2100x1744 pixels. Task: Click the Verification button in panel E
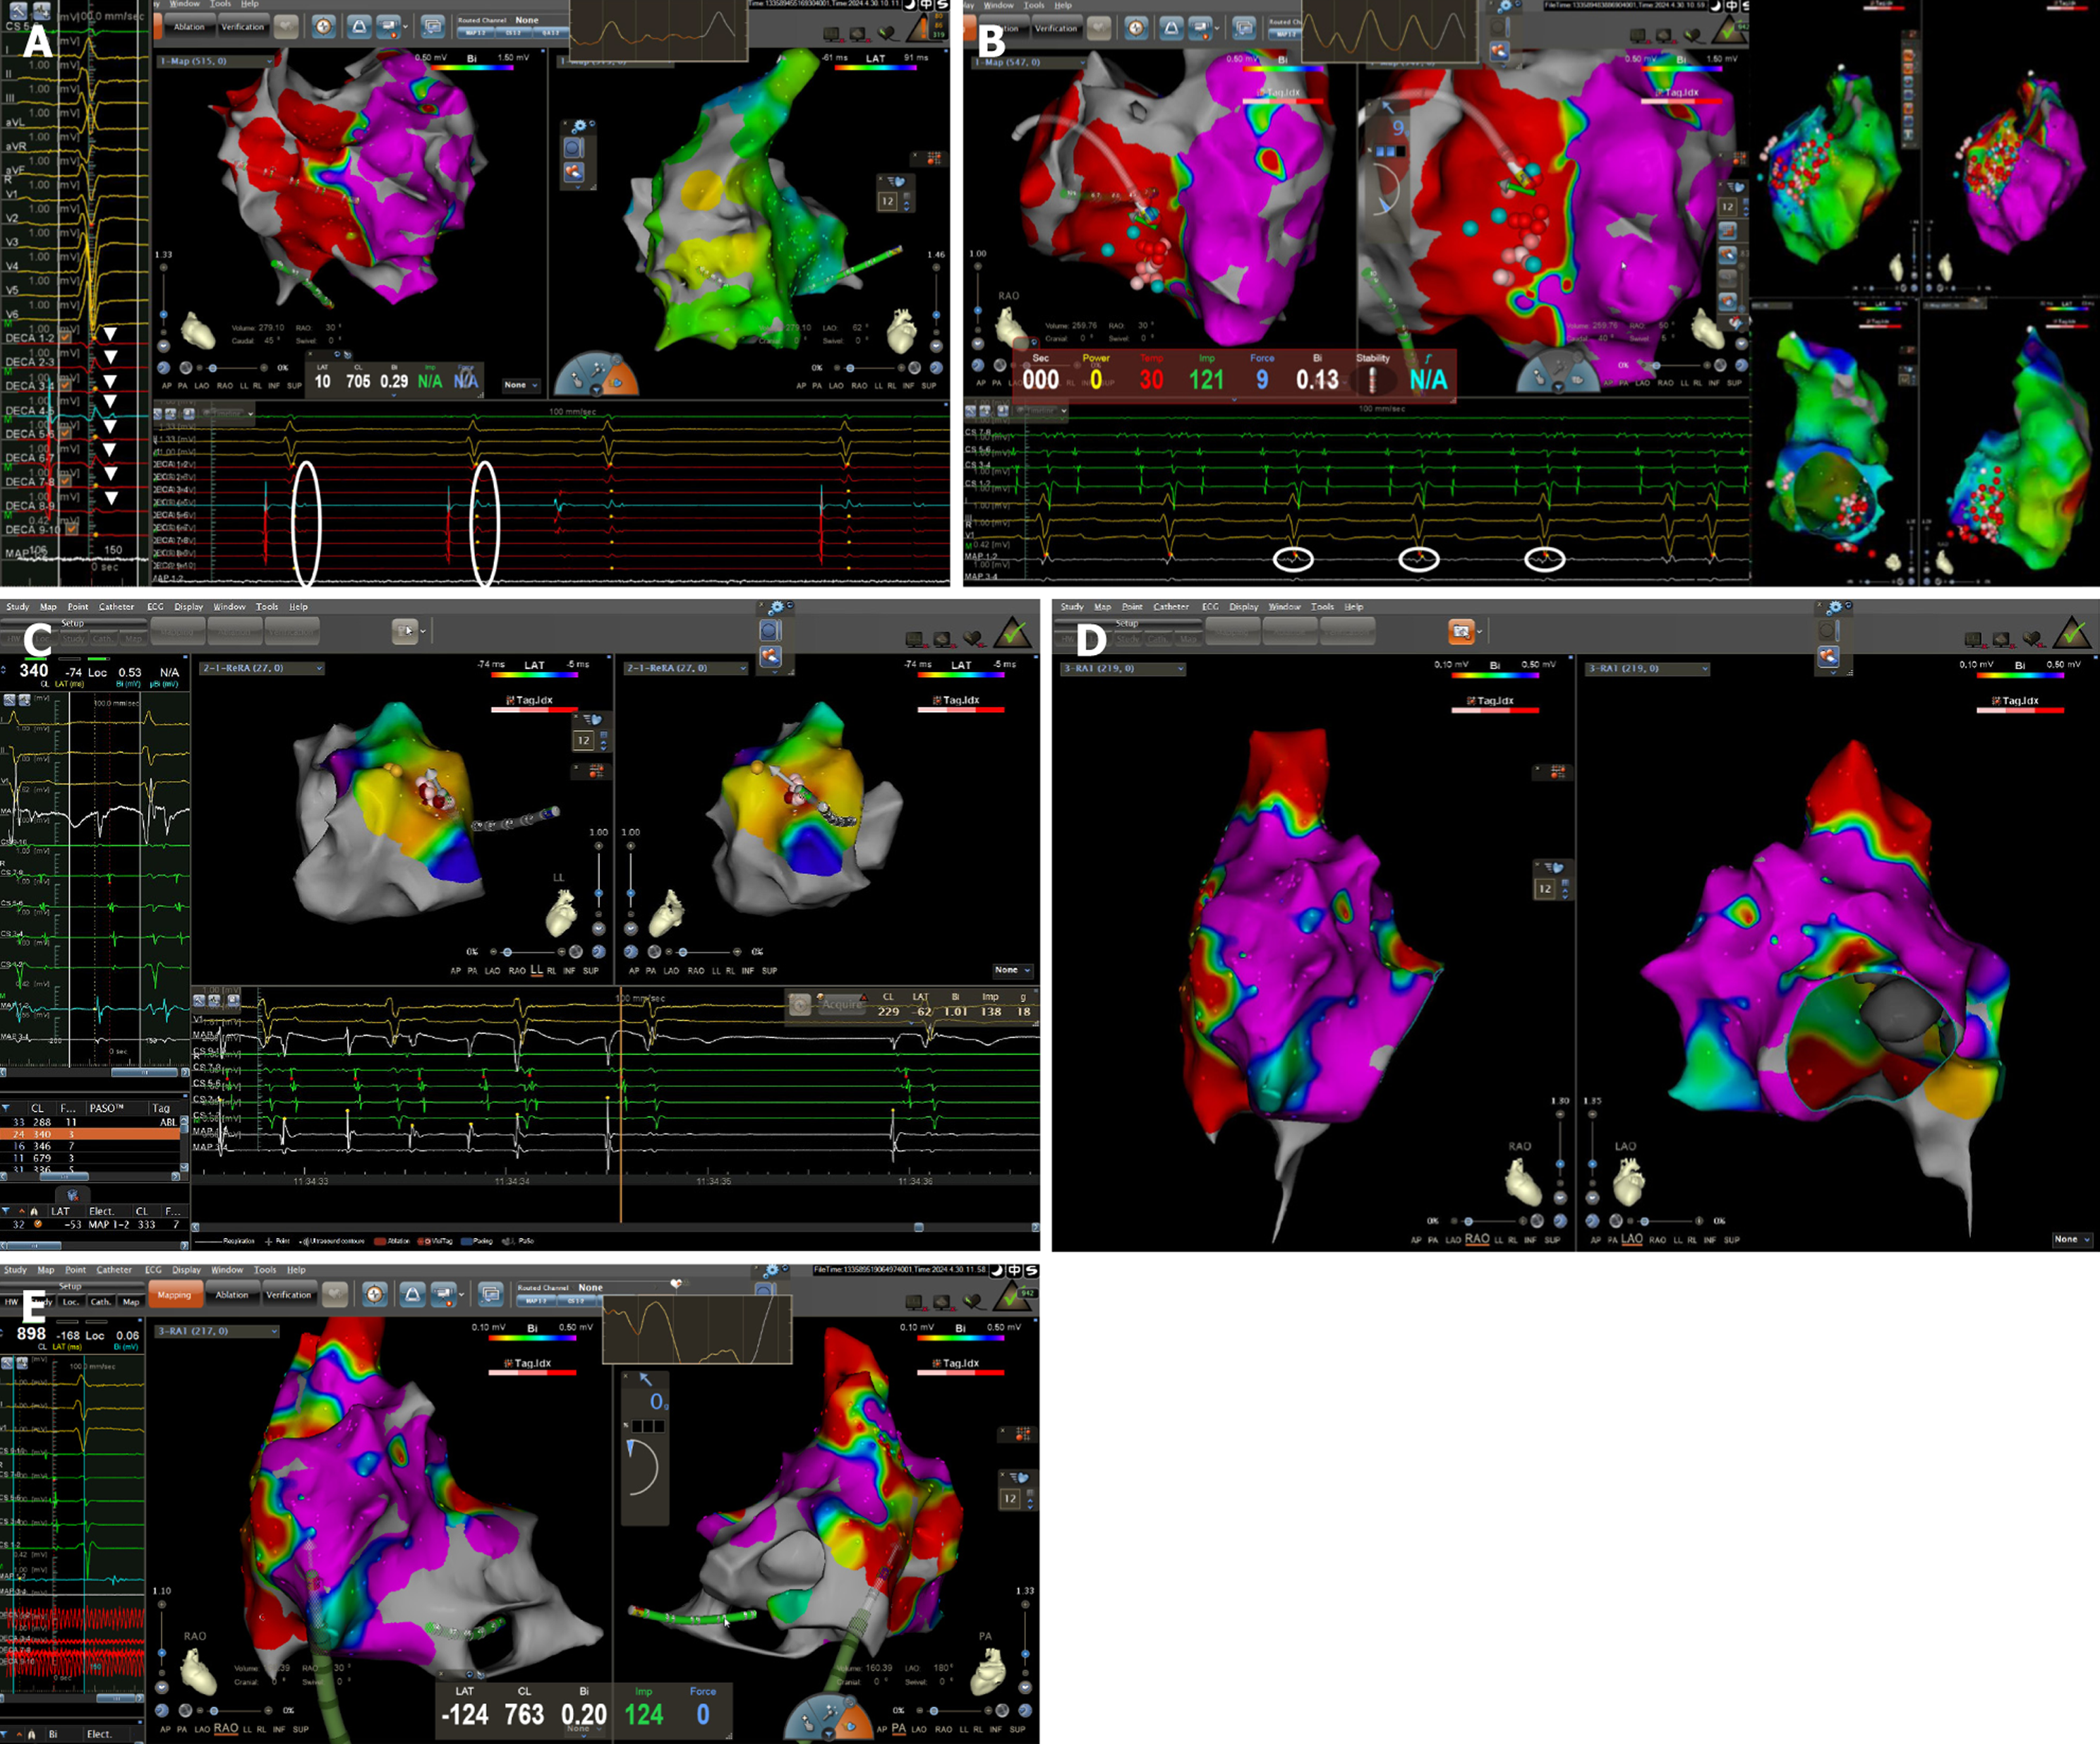tap(288, 1295)
